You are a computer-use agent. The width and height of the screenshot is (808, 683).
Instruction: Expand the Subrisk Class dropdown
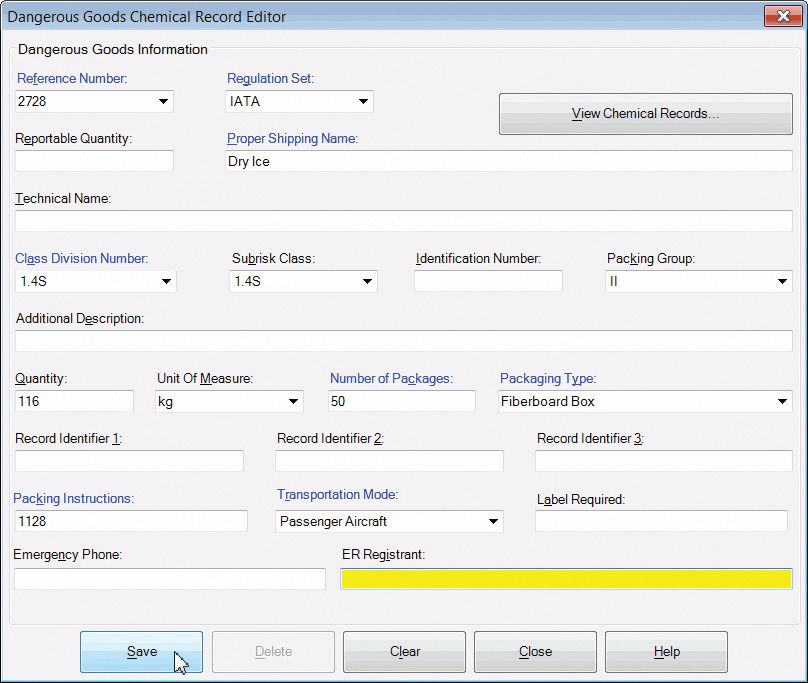tap(367, 281)
